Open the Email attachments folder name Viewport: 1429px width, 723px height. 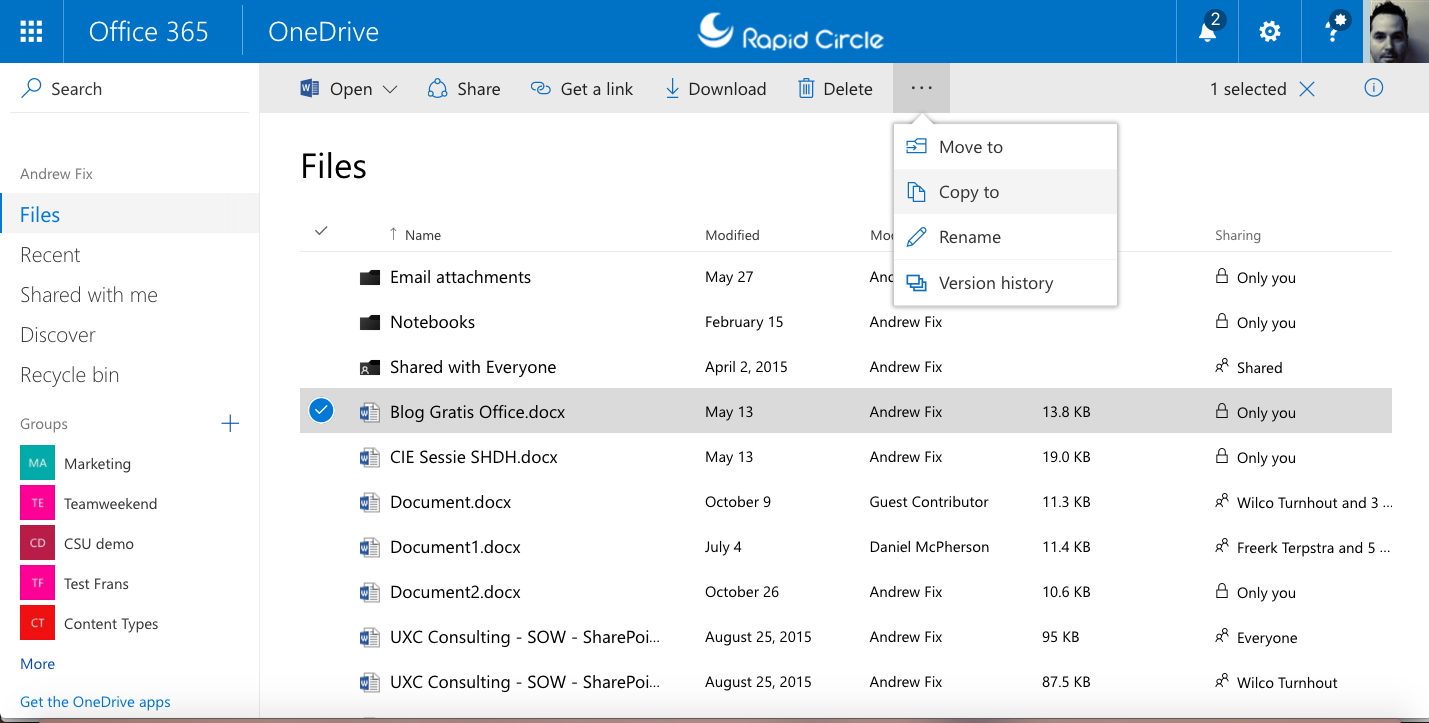[x=460, y=277]
